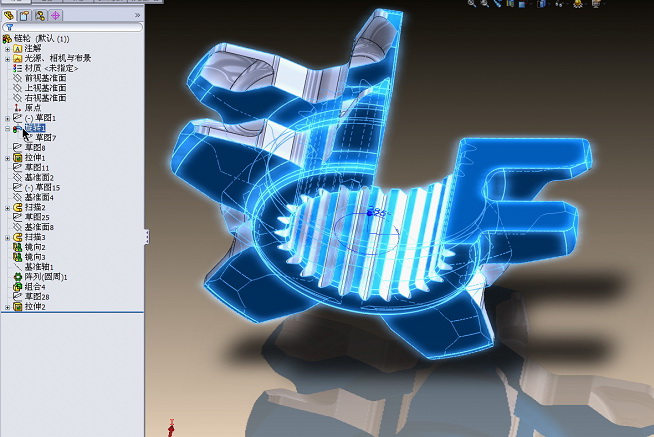Click the 扫描3 sweep icon
Image resolution: width=654 pixels, height=437 pixels.
[x=18, y=237]
